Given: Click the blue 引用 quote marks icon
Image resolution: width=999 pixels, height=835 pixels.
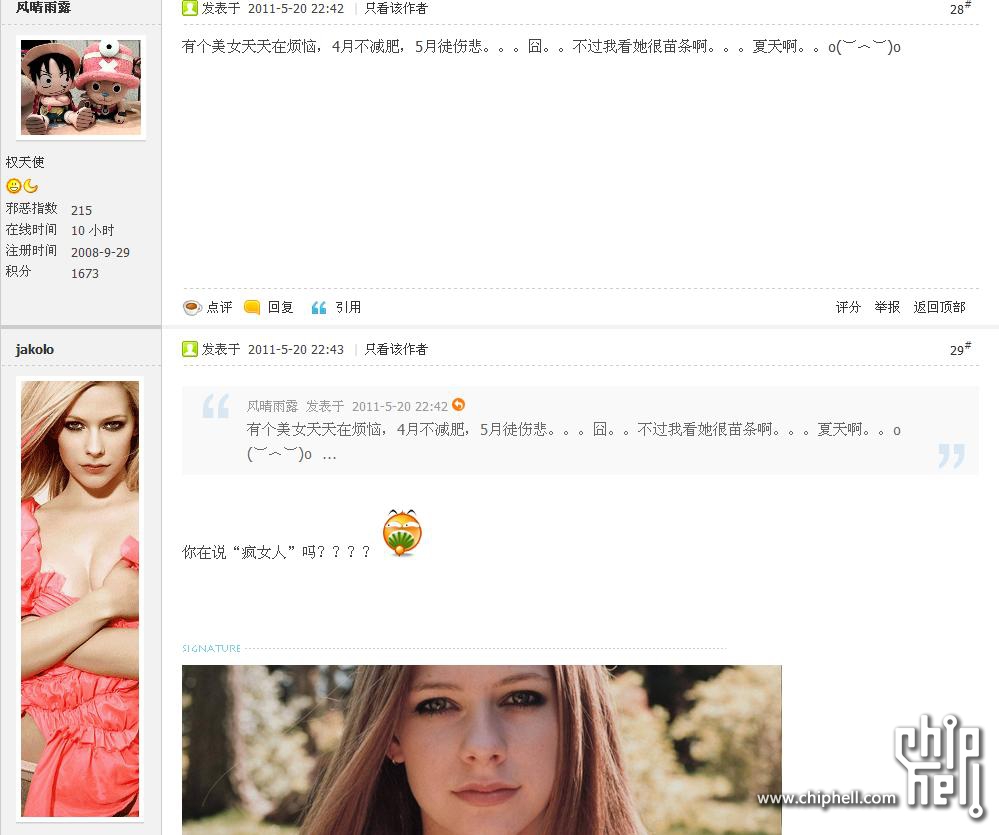Looking at the screenshot, I should tap(319, 308).
